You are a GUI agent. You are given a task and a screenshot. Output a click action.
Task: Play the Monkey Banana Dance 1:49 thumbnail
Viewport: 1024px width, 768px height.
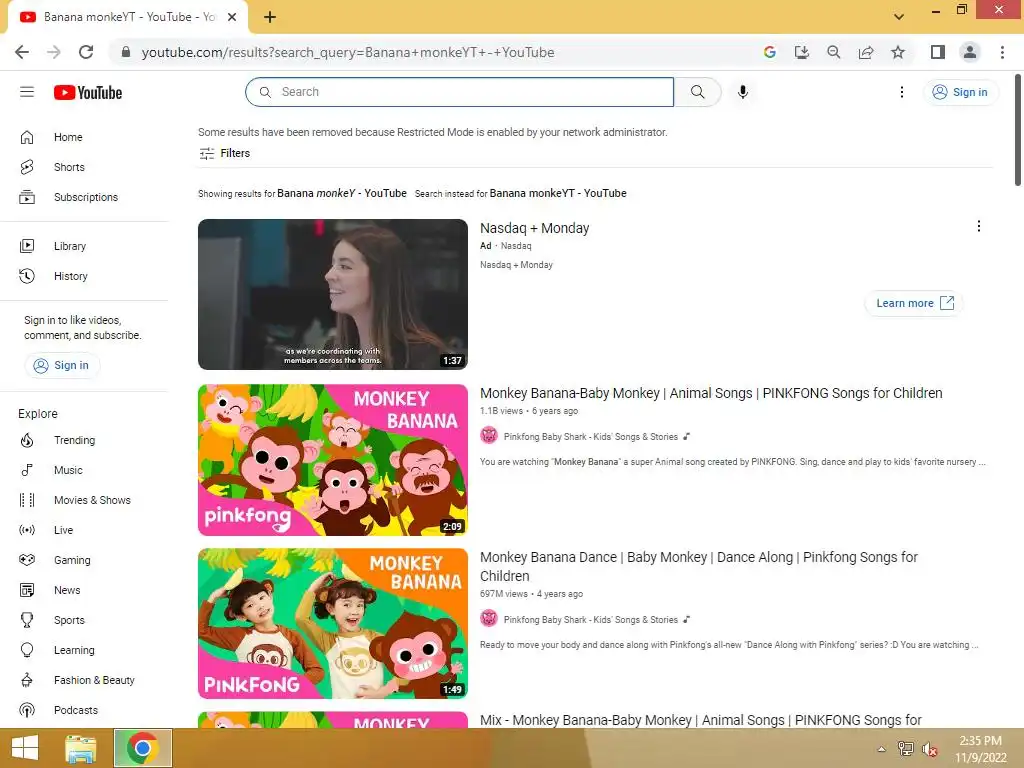[x=333, y=624]
